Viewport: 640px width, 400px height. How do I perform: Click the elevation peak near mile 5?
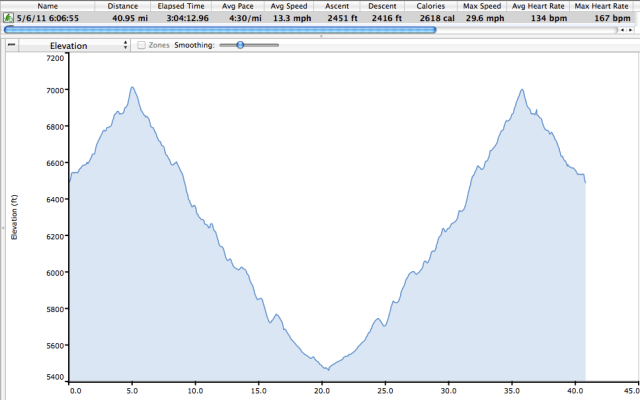[132, 87]
